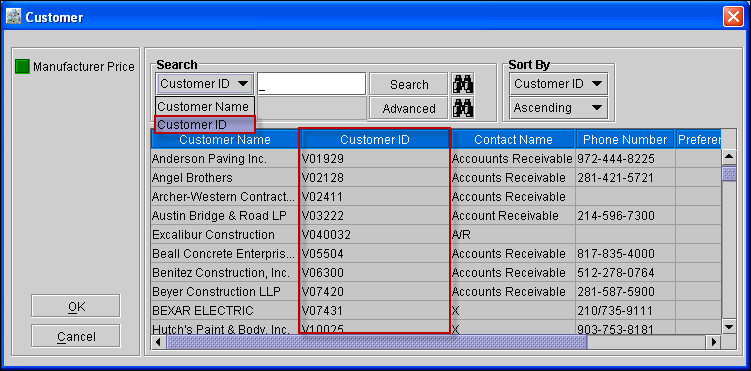The width and height of the screenshot is (751, 371).
Task: Click customer ID V01929 cell
Action: click(x=375, y=158)
